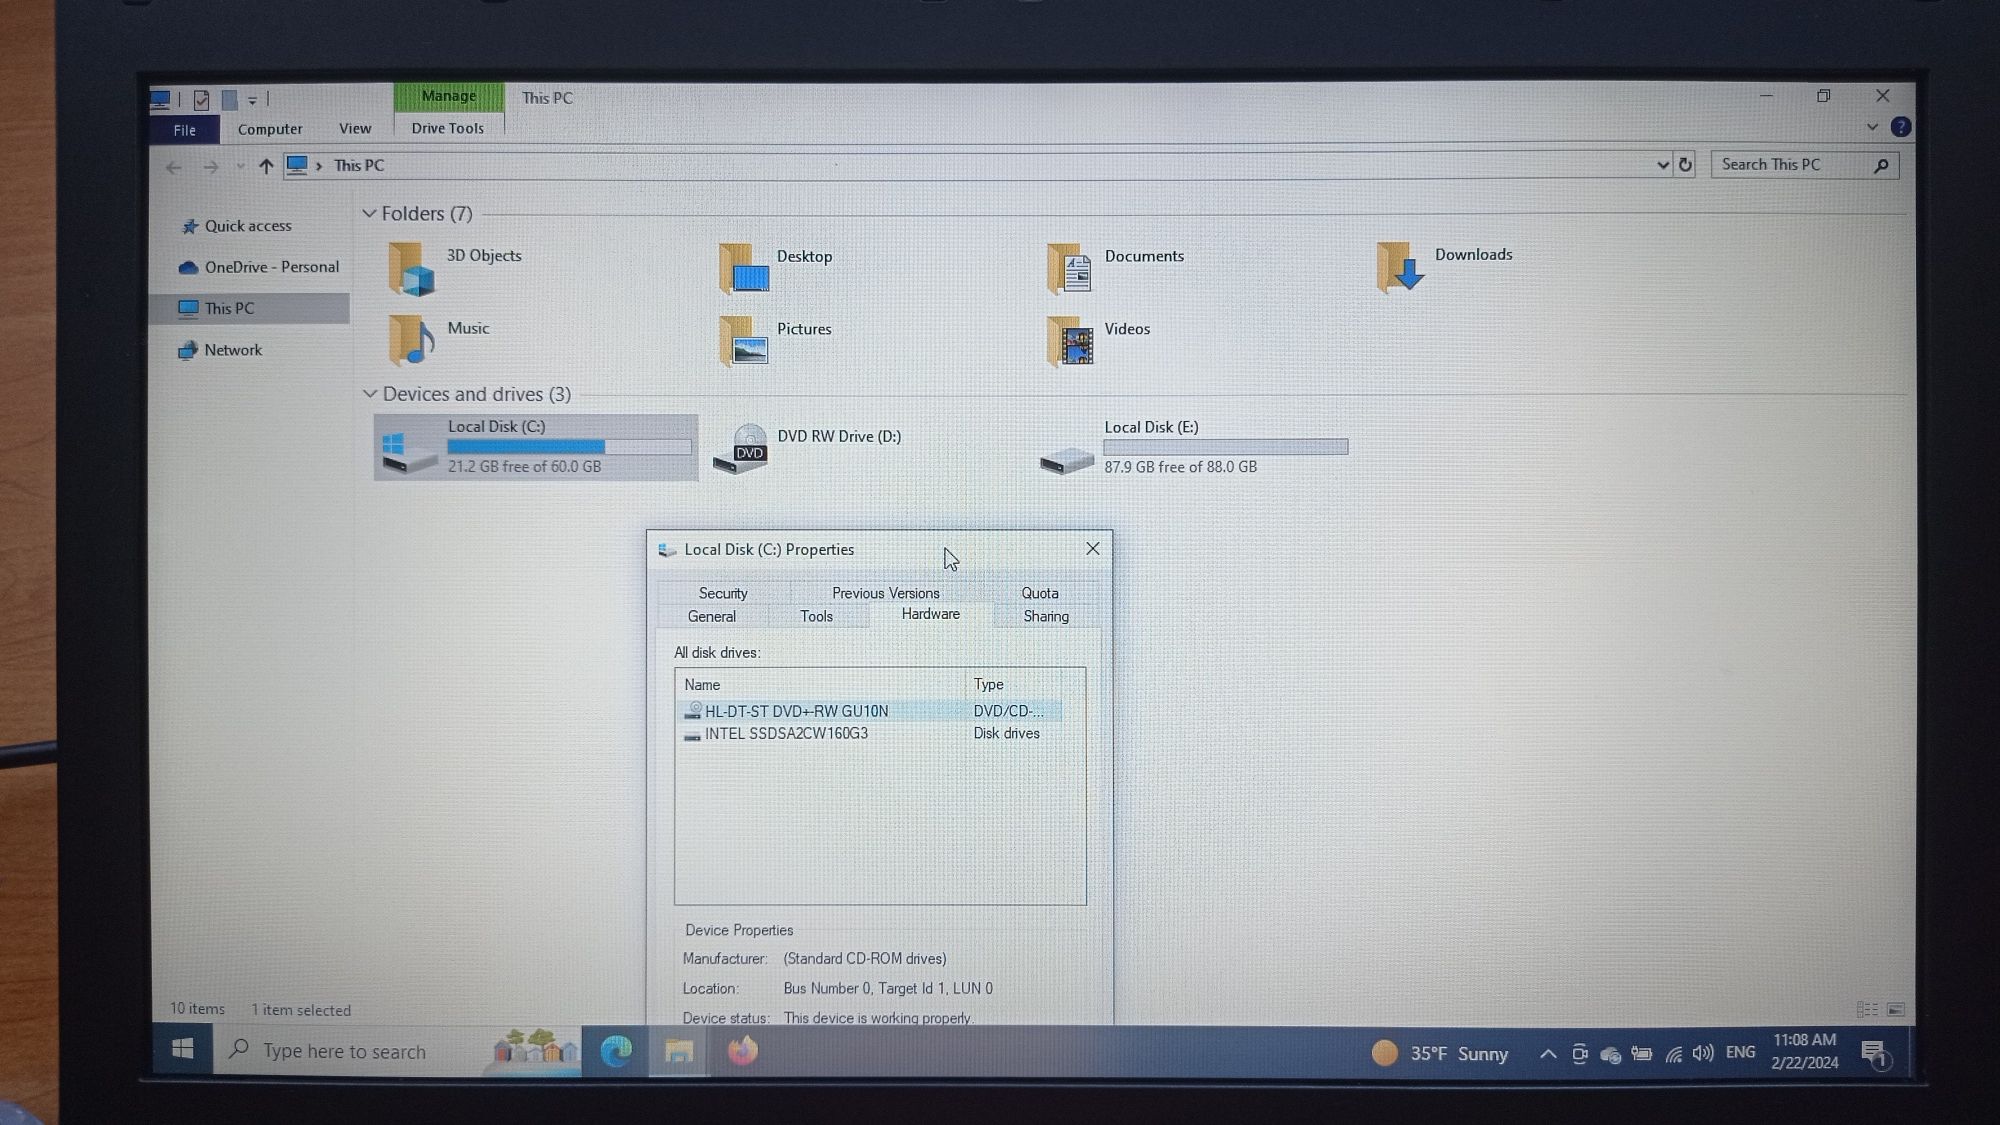Open the View ribbon tab
This screenshot has height=1125, width=2000.
355,128
